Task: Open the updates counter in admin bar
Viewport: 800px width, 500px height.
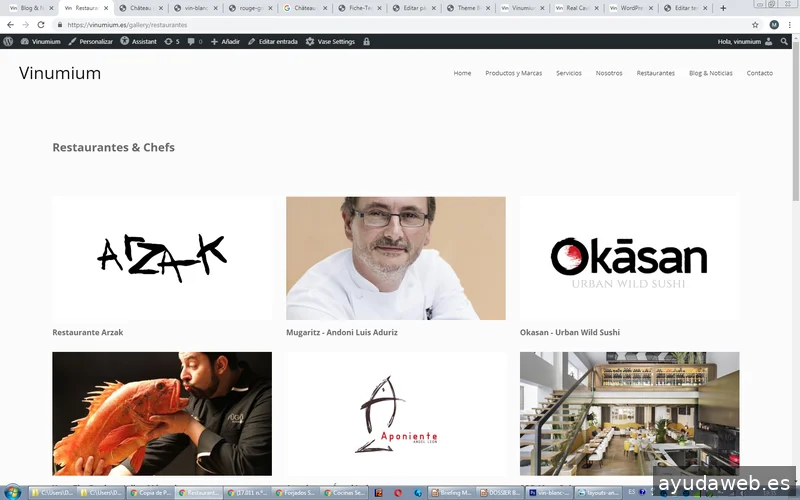Action: pos(171,42)
